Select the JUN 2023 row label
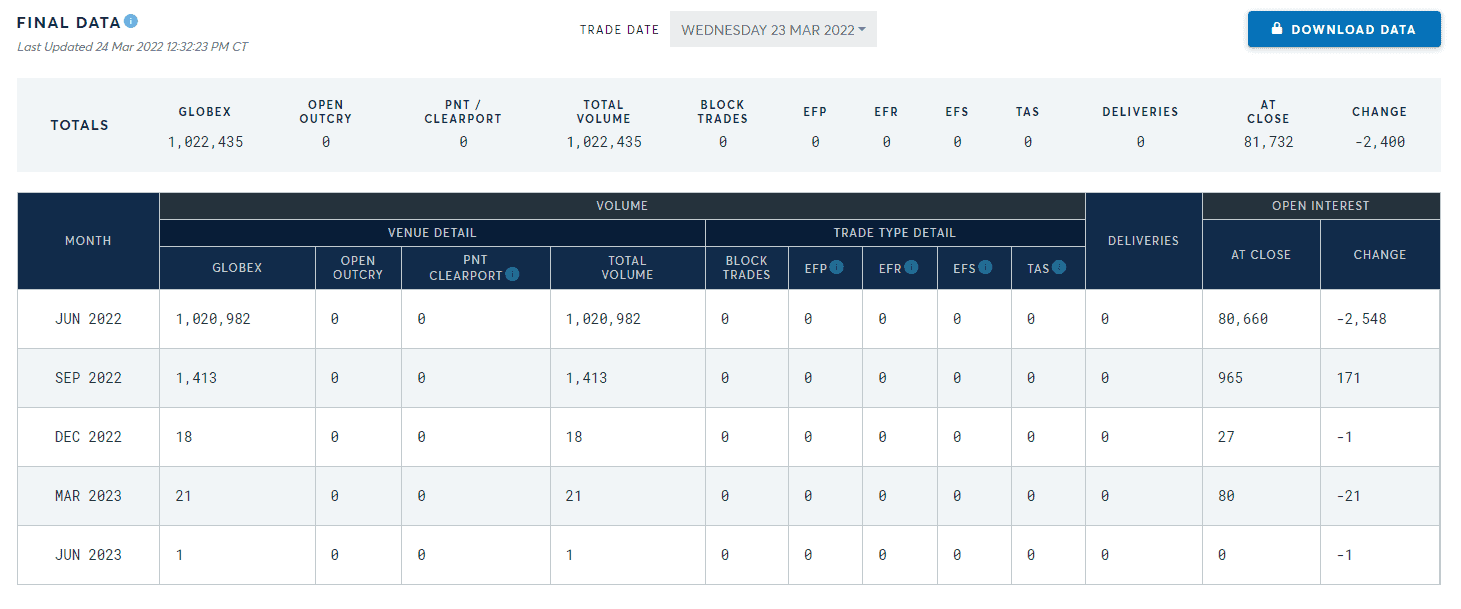This screenshot has width=1461, height=609. (x=88, y=555)
